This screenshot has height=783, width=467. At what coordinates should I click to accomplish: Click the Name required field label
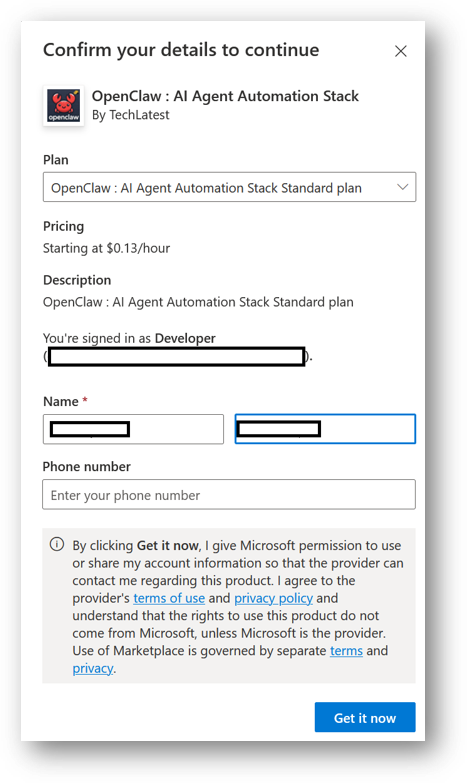coord(65,401)
